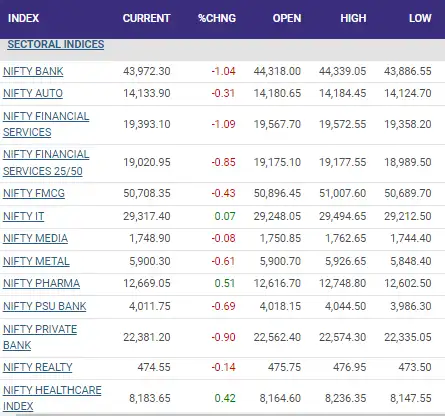Select NIFTY PRIVATE BANK open 22,562.40
This screenshot has width=445, height=416.
[277, 337]
